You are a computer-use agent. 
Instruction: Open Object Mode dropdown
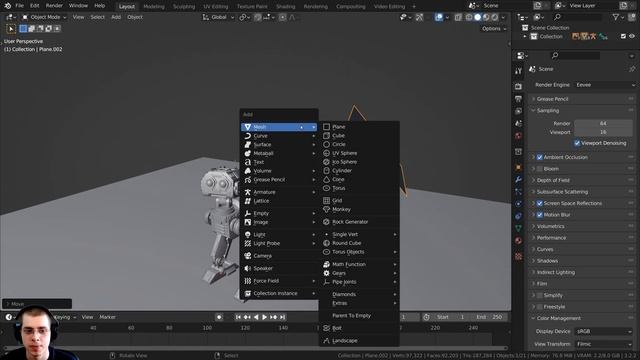(44, 17)
